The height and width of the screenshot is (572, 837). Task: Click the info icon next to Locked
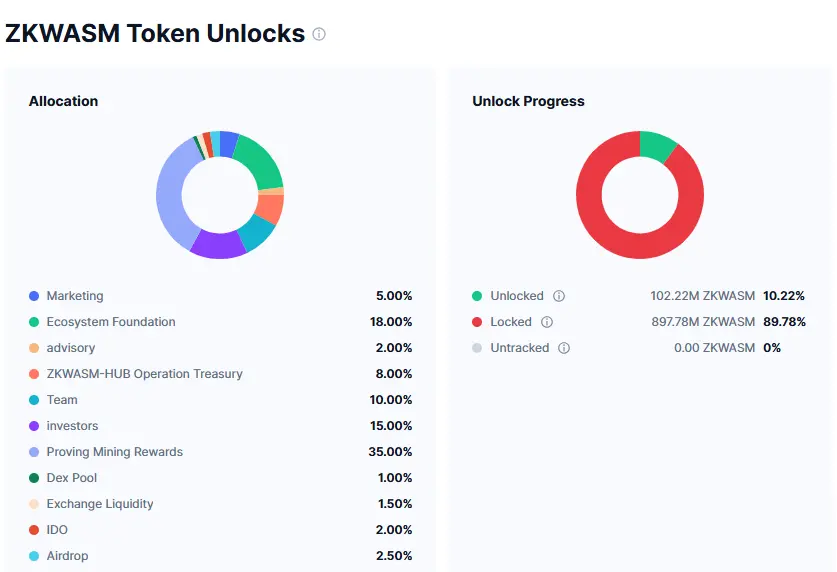click(x=547, y=322)
